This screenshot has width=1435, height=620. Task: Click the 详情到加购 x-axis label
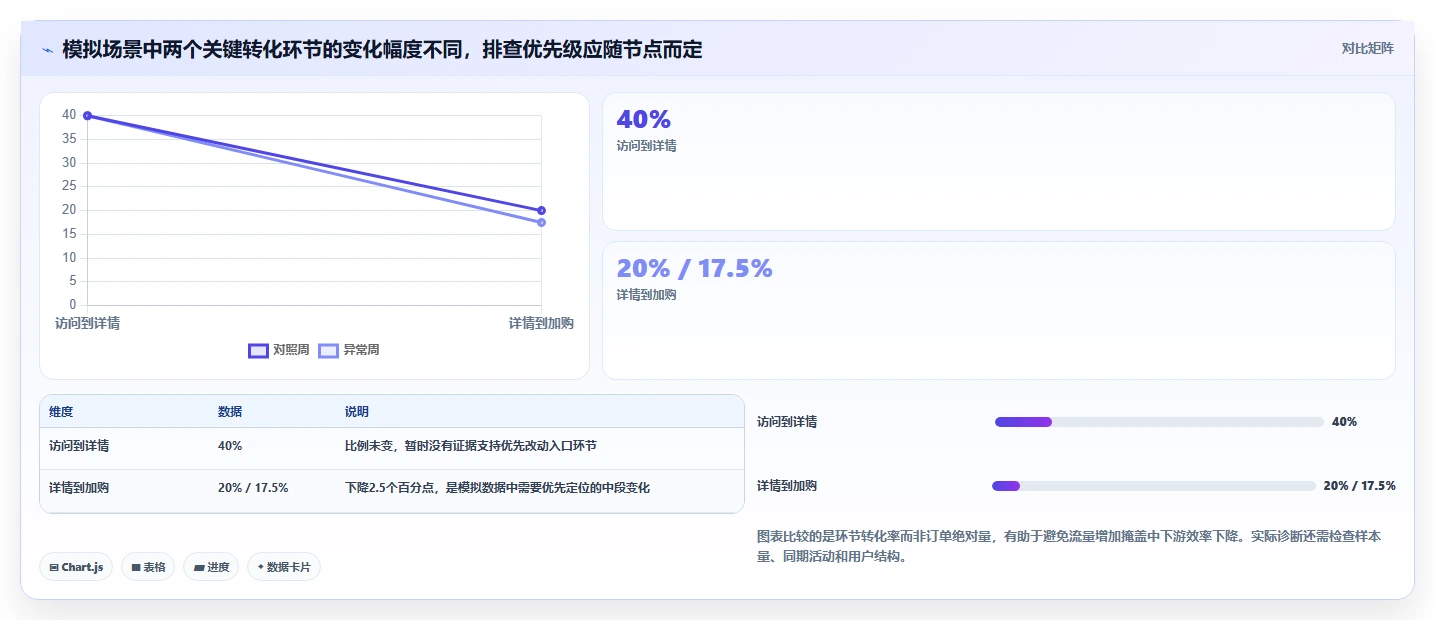pyautogui.click(x=541, y=324)
